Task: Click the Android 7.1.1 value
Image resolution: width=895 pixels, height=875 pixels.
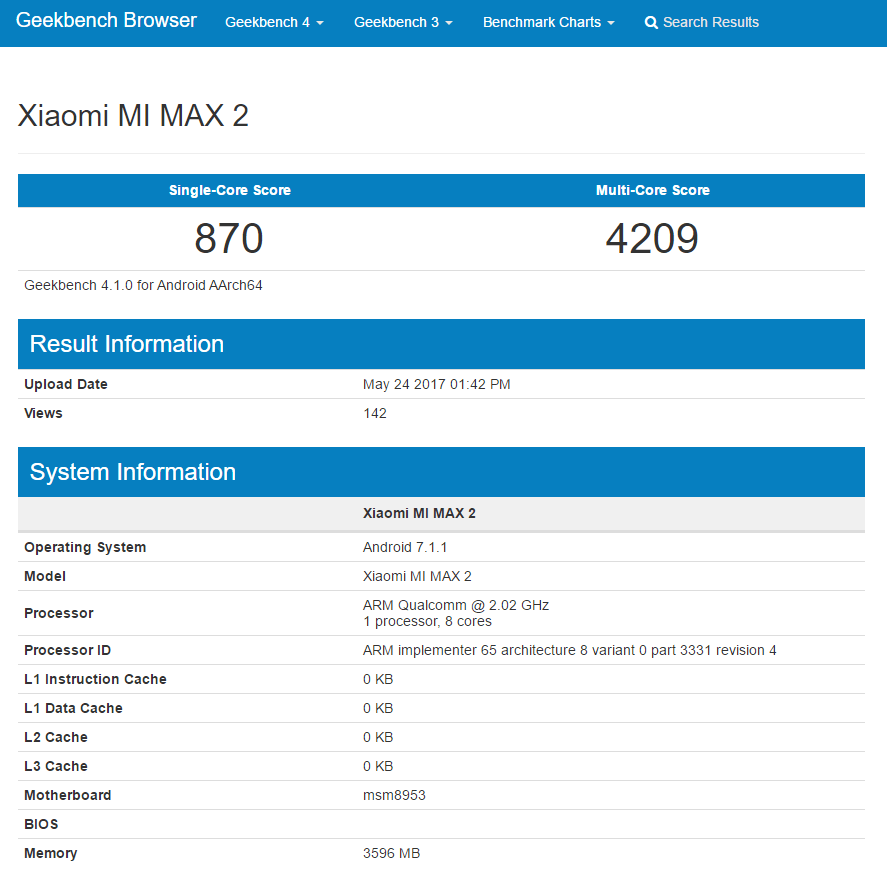Action: [x=405, y=547]
